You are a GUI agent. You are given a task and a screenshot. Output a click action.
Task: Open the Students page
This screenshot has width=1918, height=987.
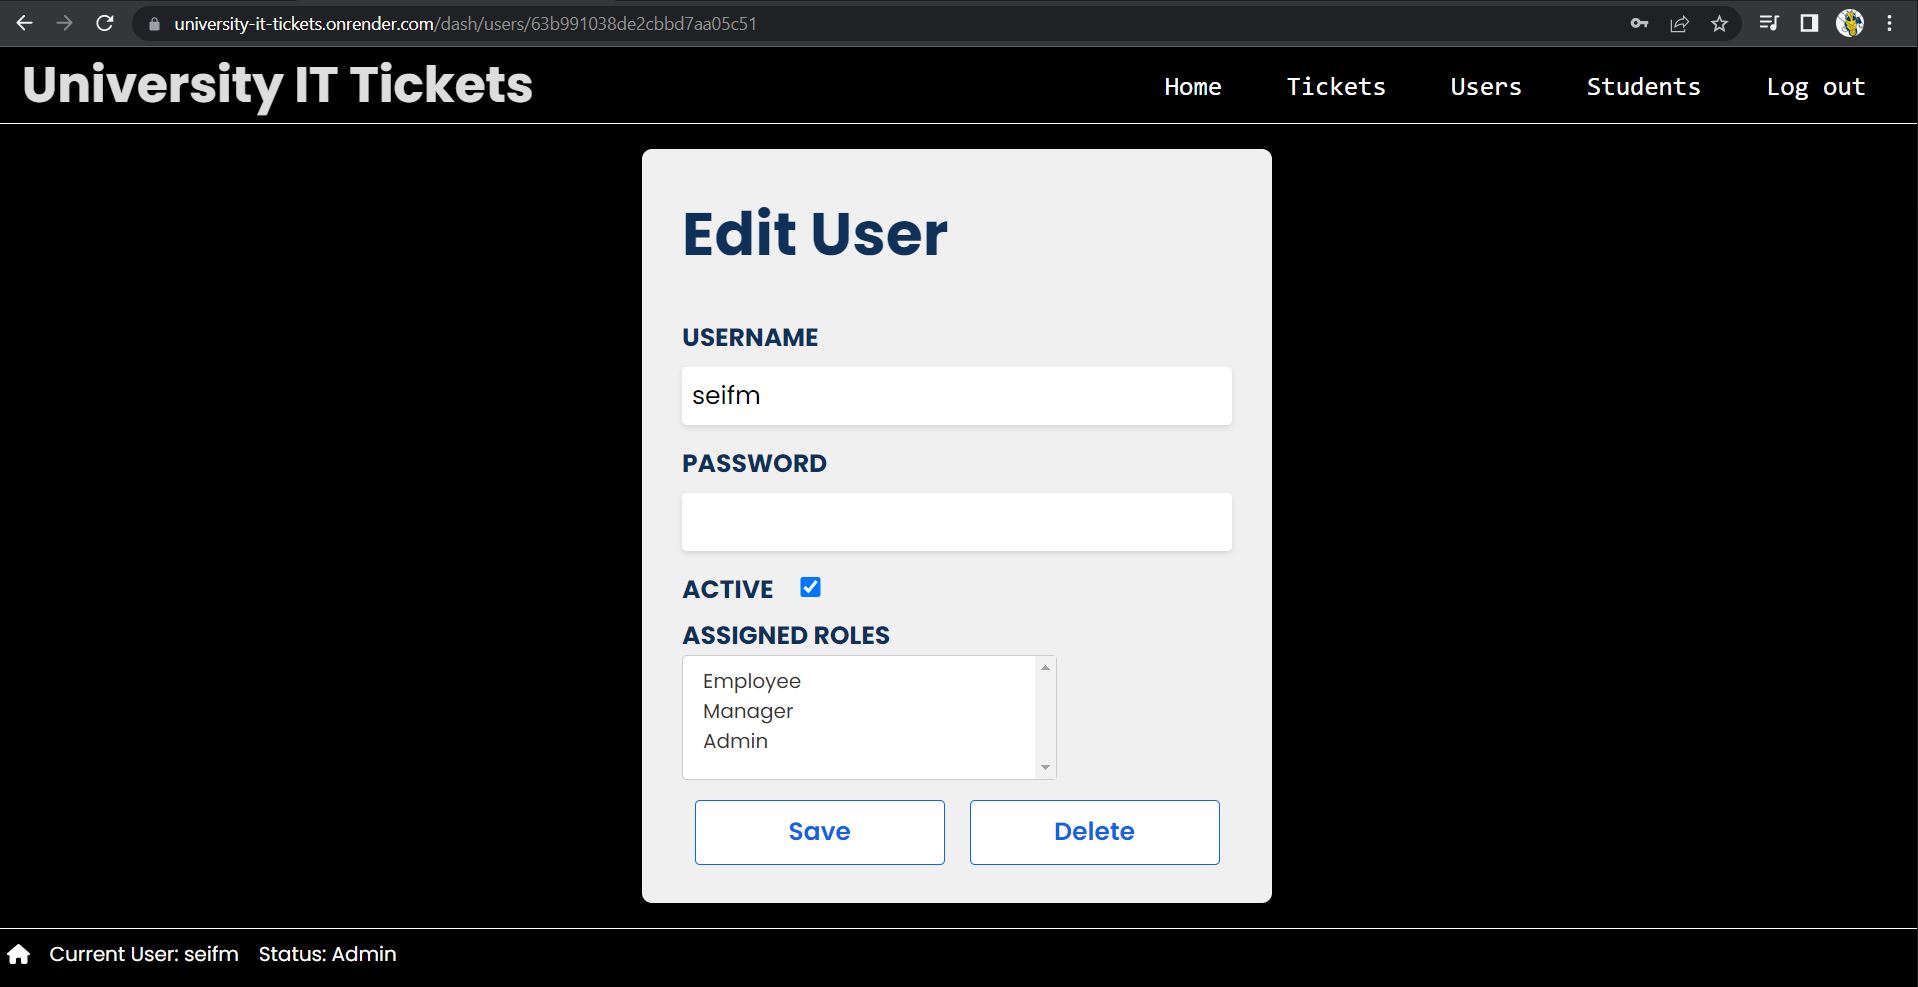point(1643,87)
